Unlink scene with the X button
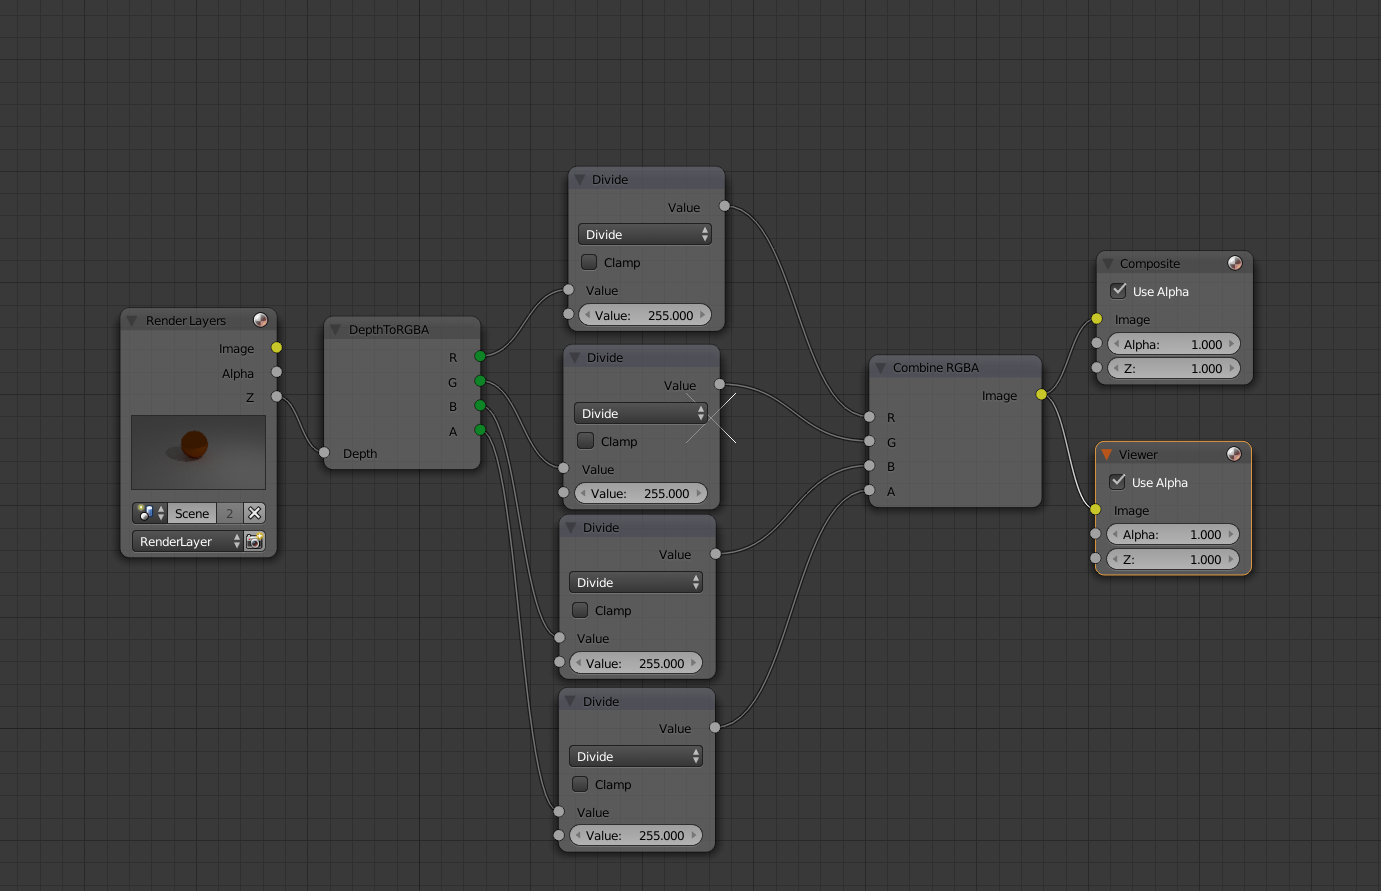The image size is (1381, 891). 255,513
